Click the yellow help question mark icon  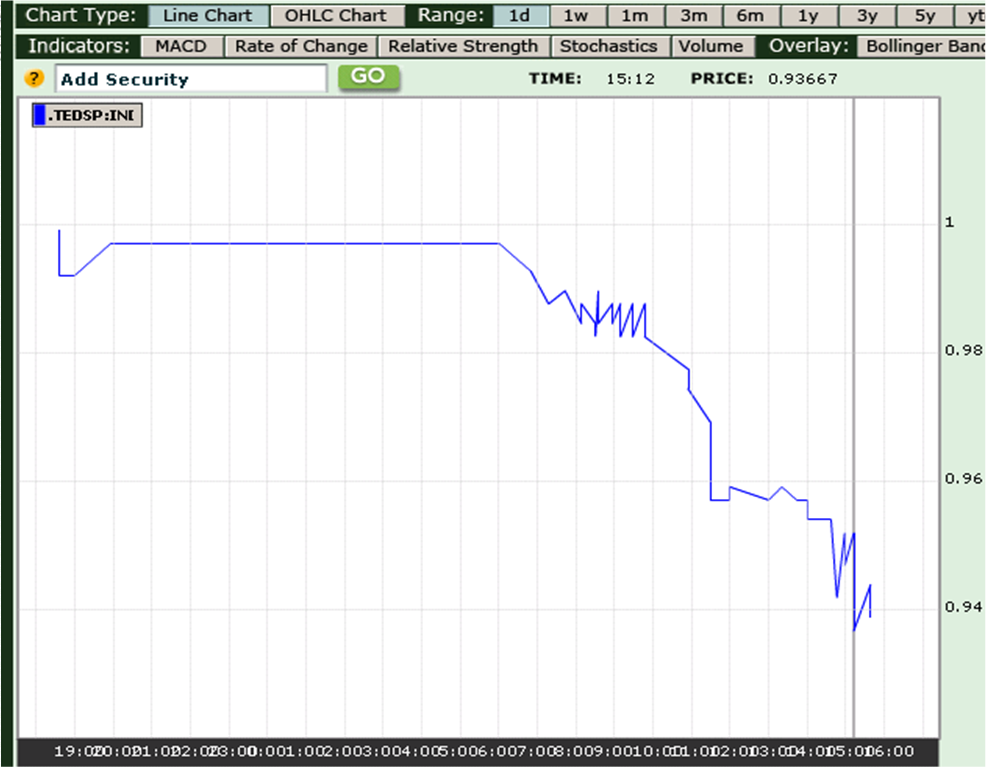click(x=34, y=79)
